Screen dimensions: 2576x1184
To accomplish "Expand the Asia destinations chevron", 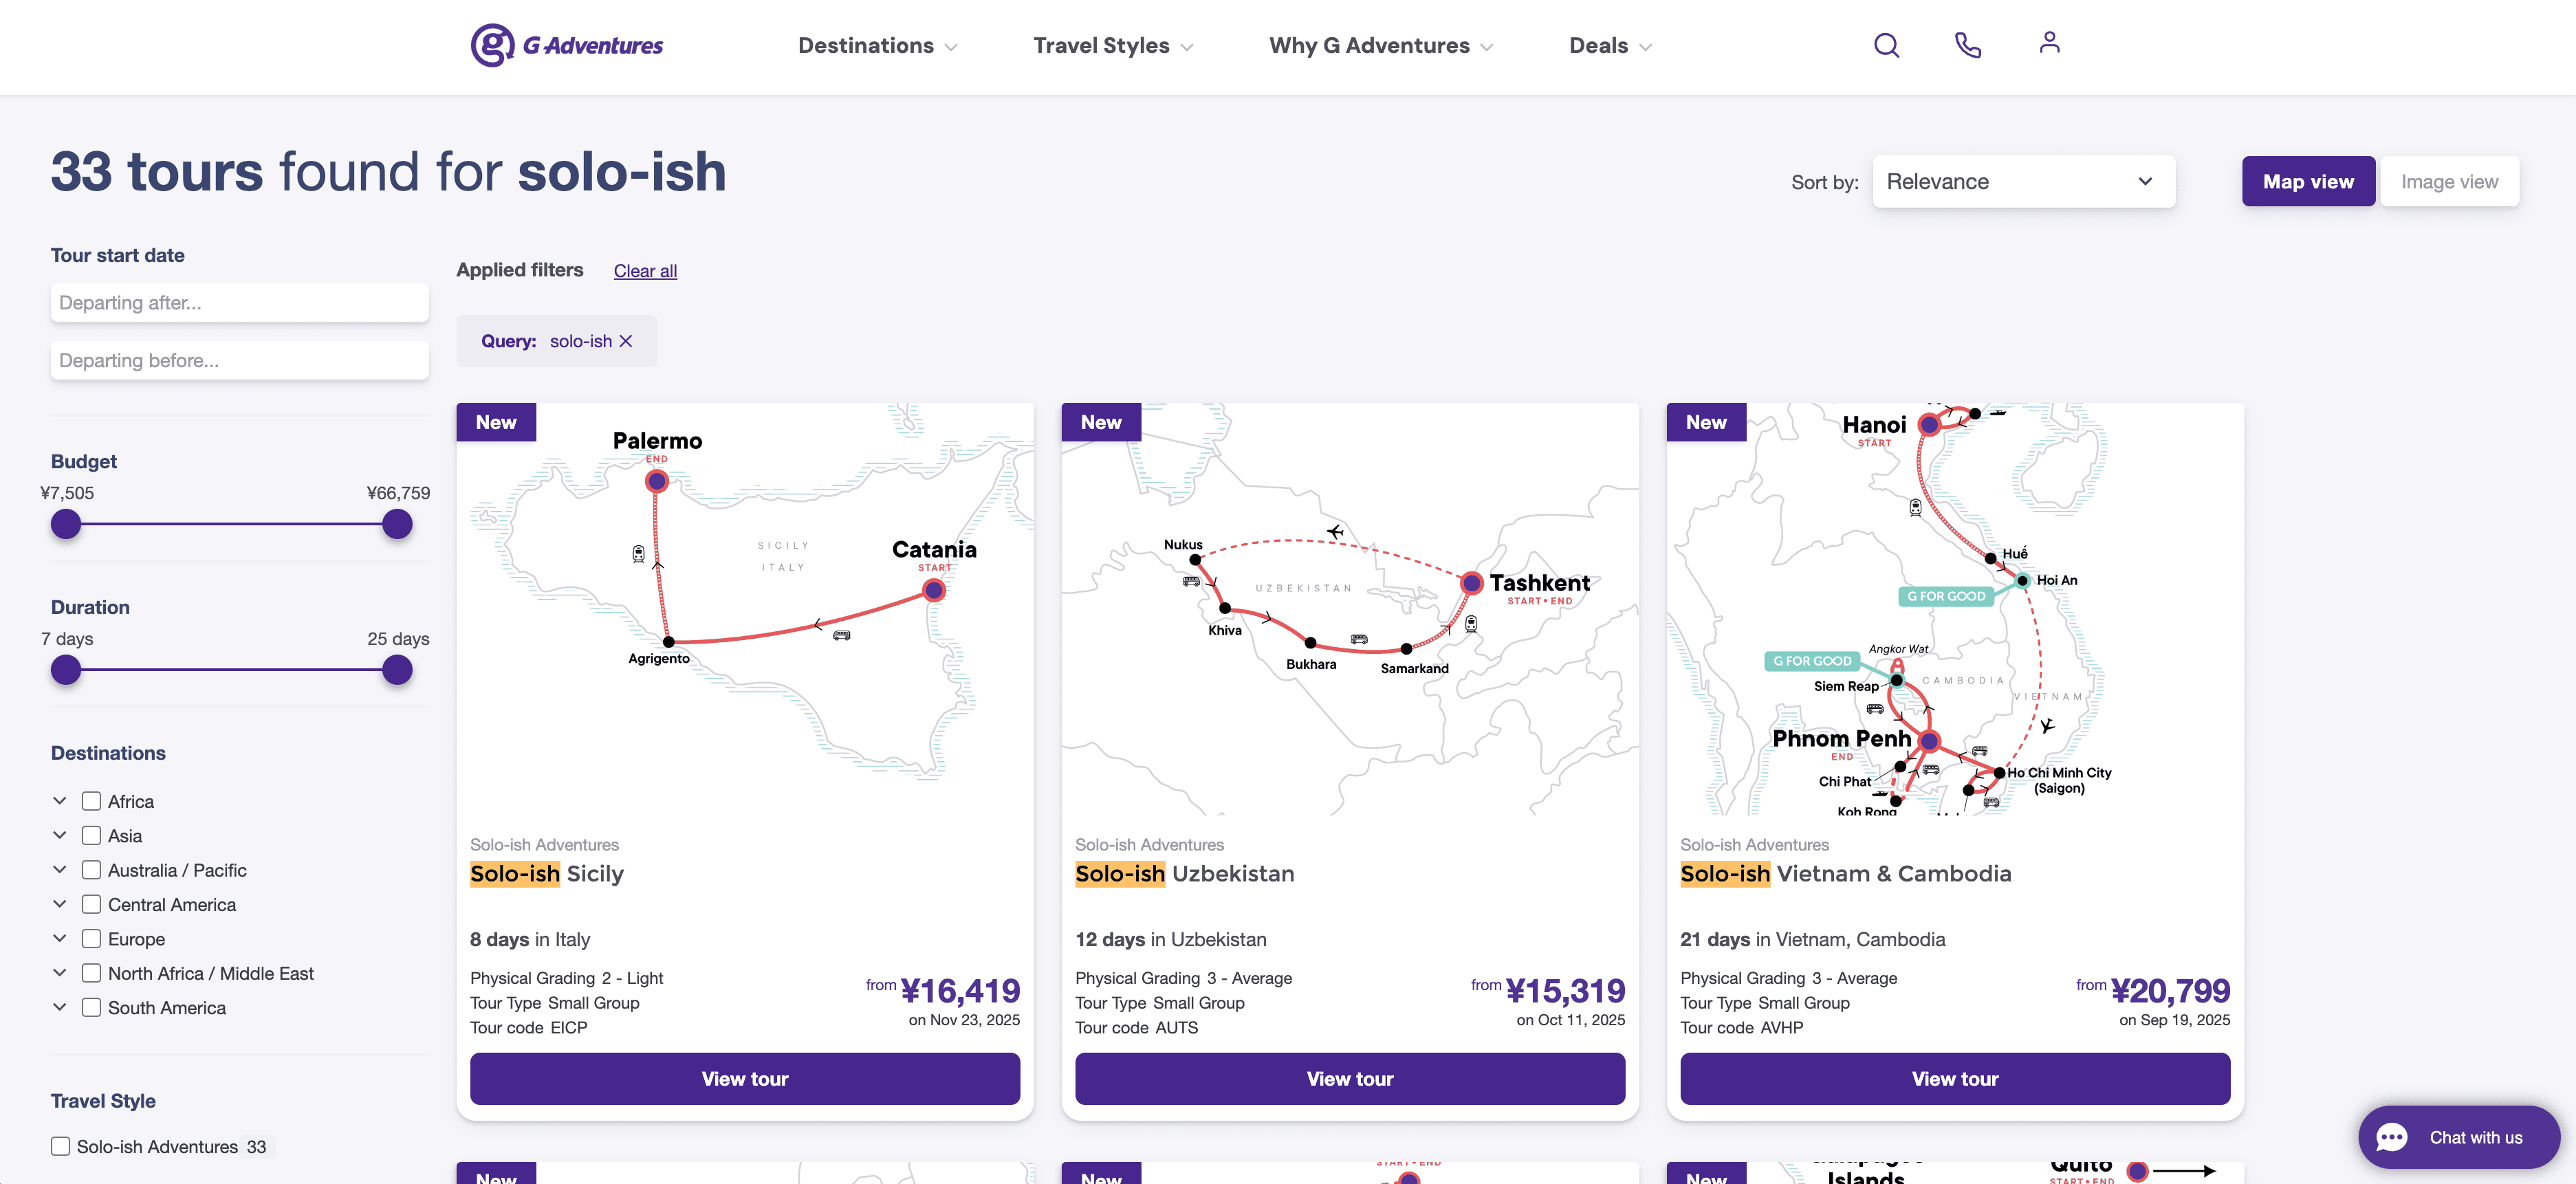I will 60,835.
